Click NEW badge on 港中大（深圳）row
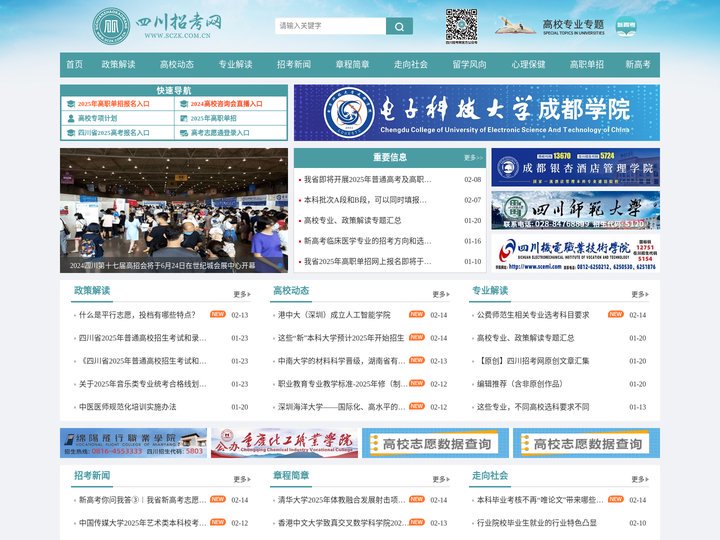Viewport: 720px width, 540px height. tap(416, 315)
